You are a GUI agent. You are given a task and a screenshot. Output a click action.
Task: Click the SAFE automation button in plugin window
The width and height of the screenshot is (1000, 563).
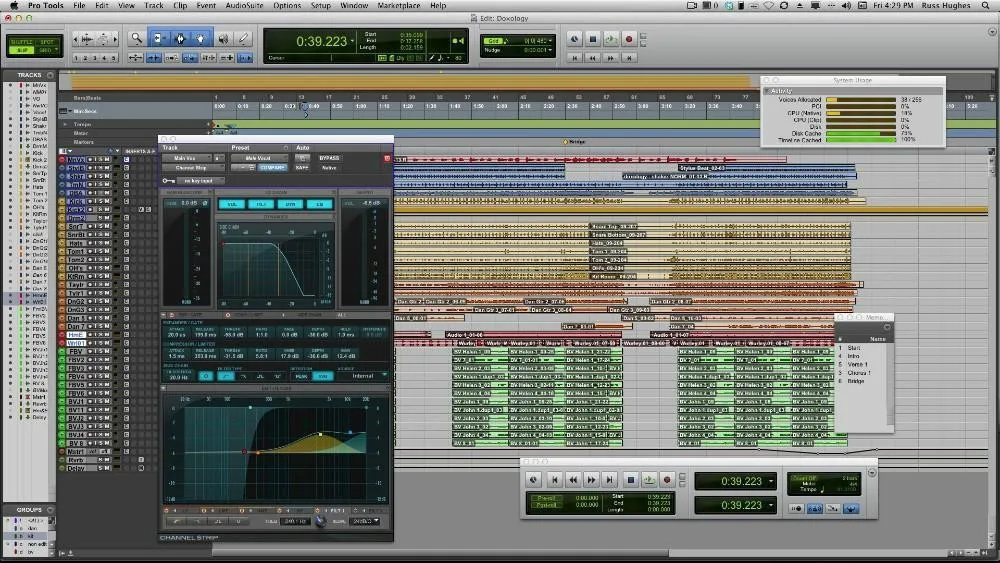302,168
